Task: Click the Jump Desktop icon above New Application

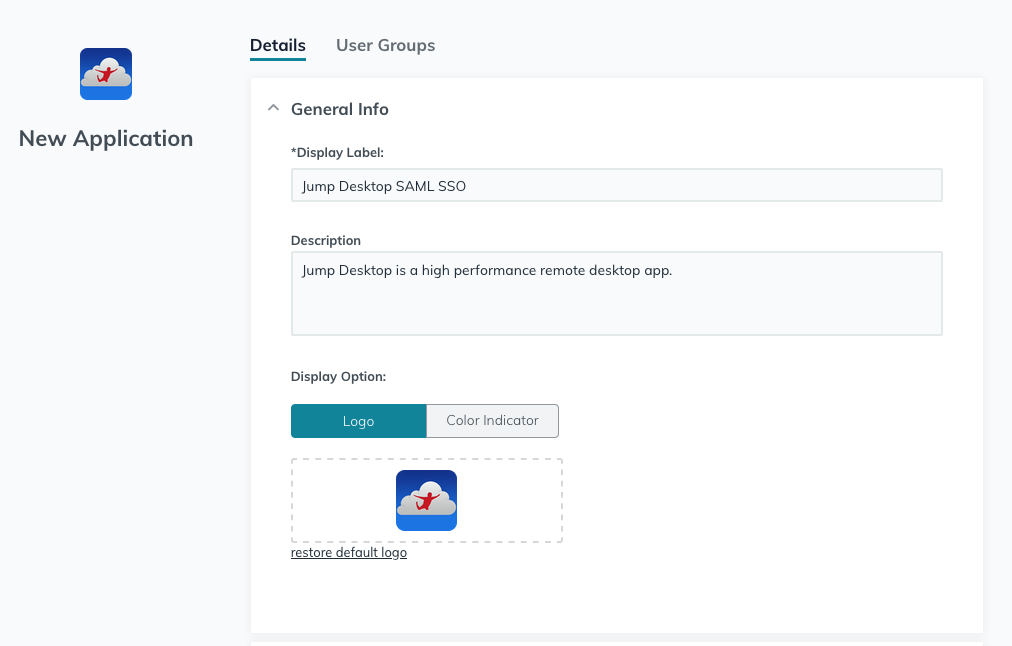Action: tap(106, 74)
